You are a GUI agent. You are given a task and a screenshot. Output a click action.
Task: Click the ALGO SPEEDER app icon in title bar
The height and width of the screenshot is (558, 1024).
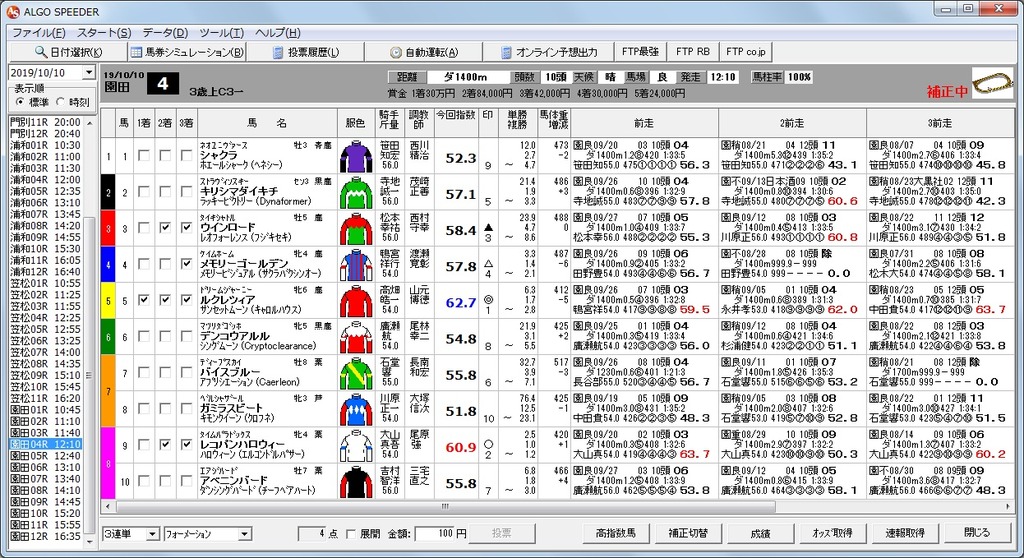[x=12, y=11]
